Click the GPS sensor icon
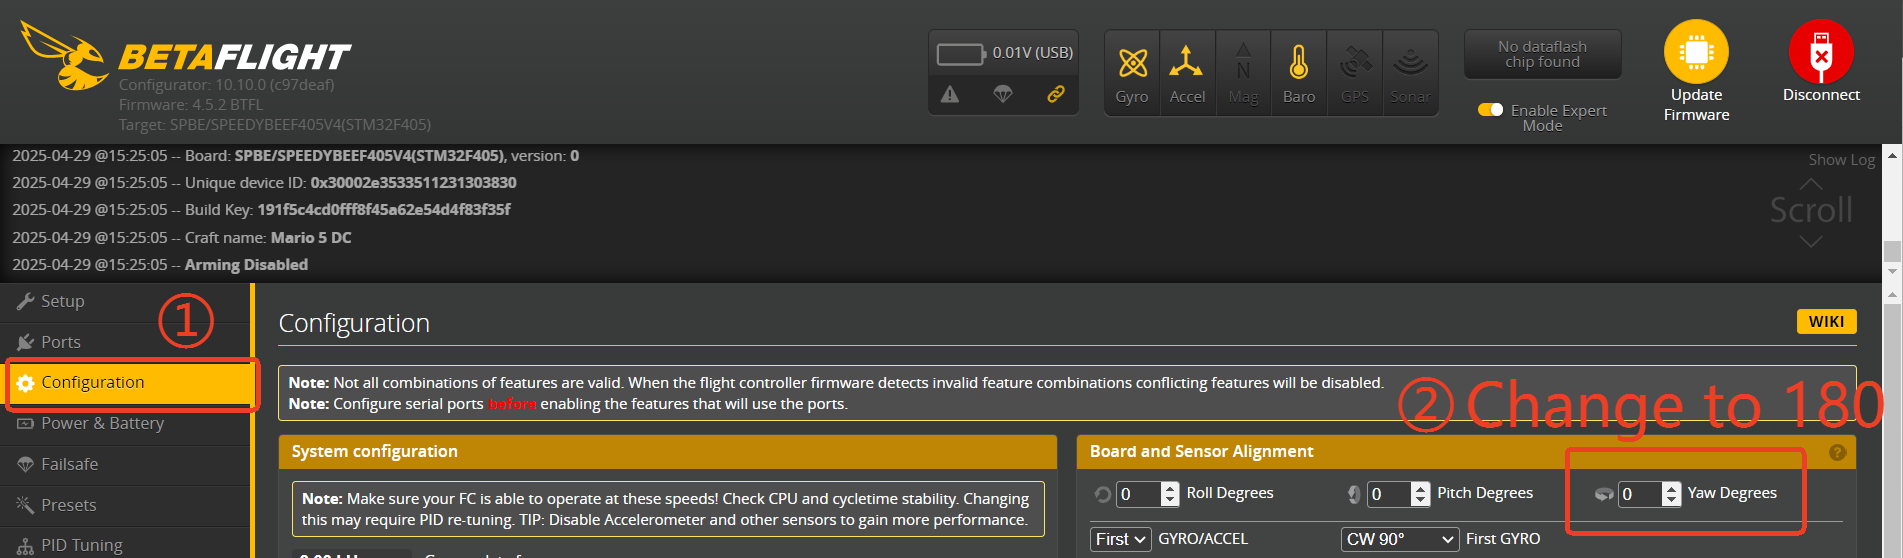This screenshot has height=558, width=1903. point(1355,62)
